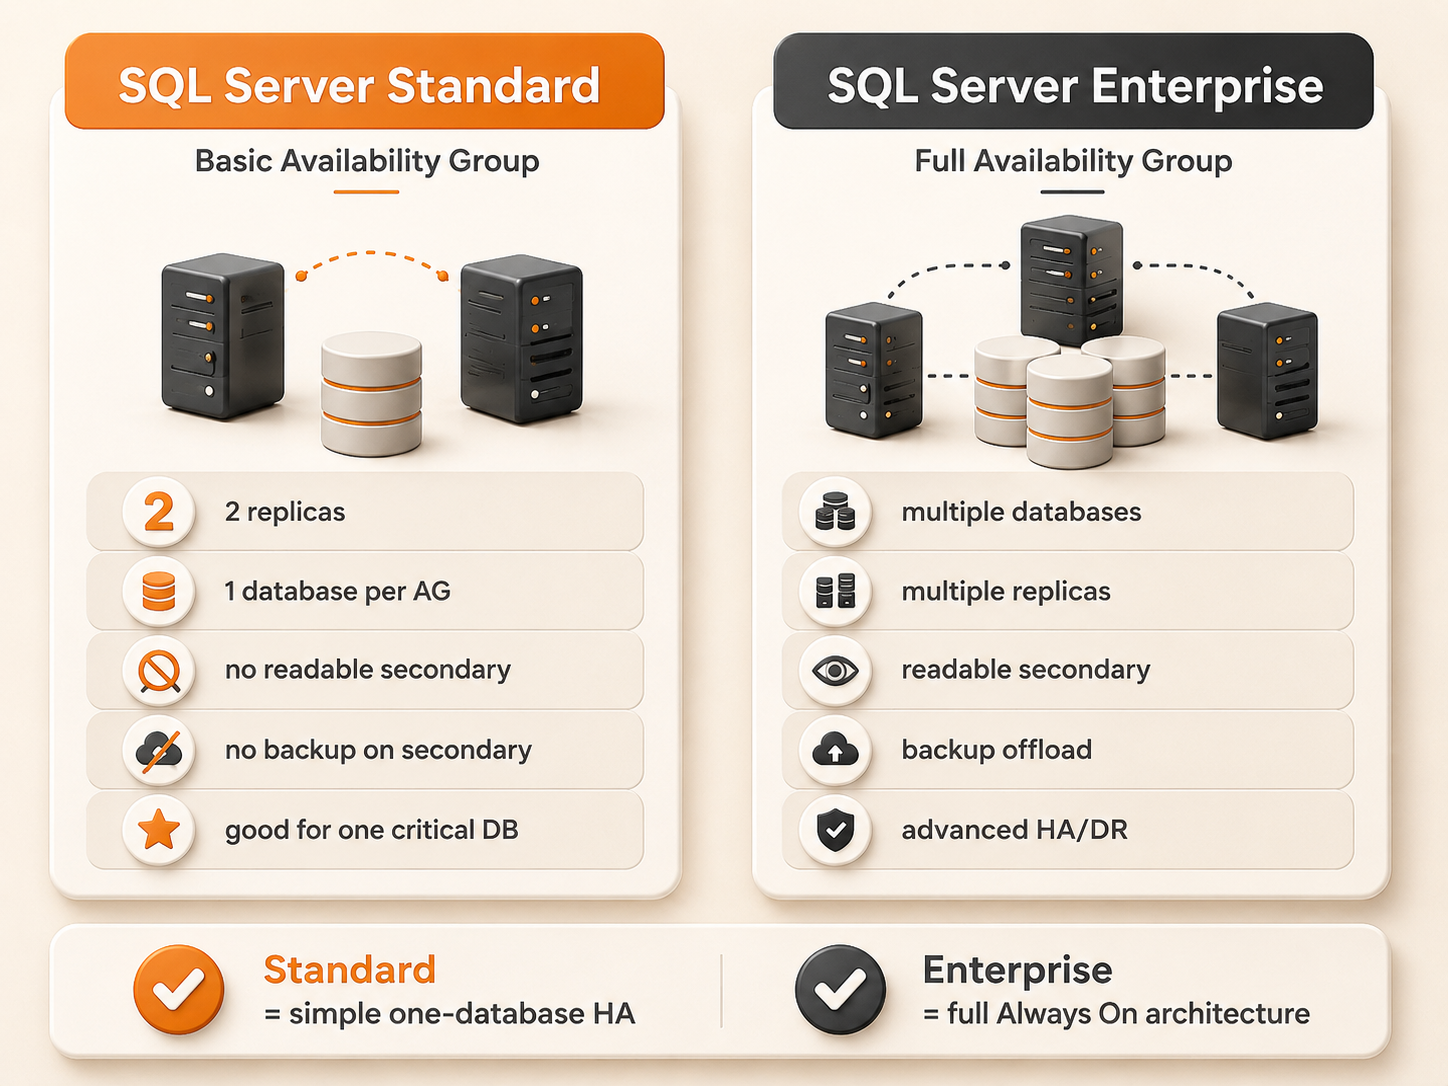Click the crossed-out no readable secondary icon
Viewport: 1448px width, 1086px height.
[158, 670]
